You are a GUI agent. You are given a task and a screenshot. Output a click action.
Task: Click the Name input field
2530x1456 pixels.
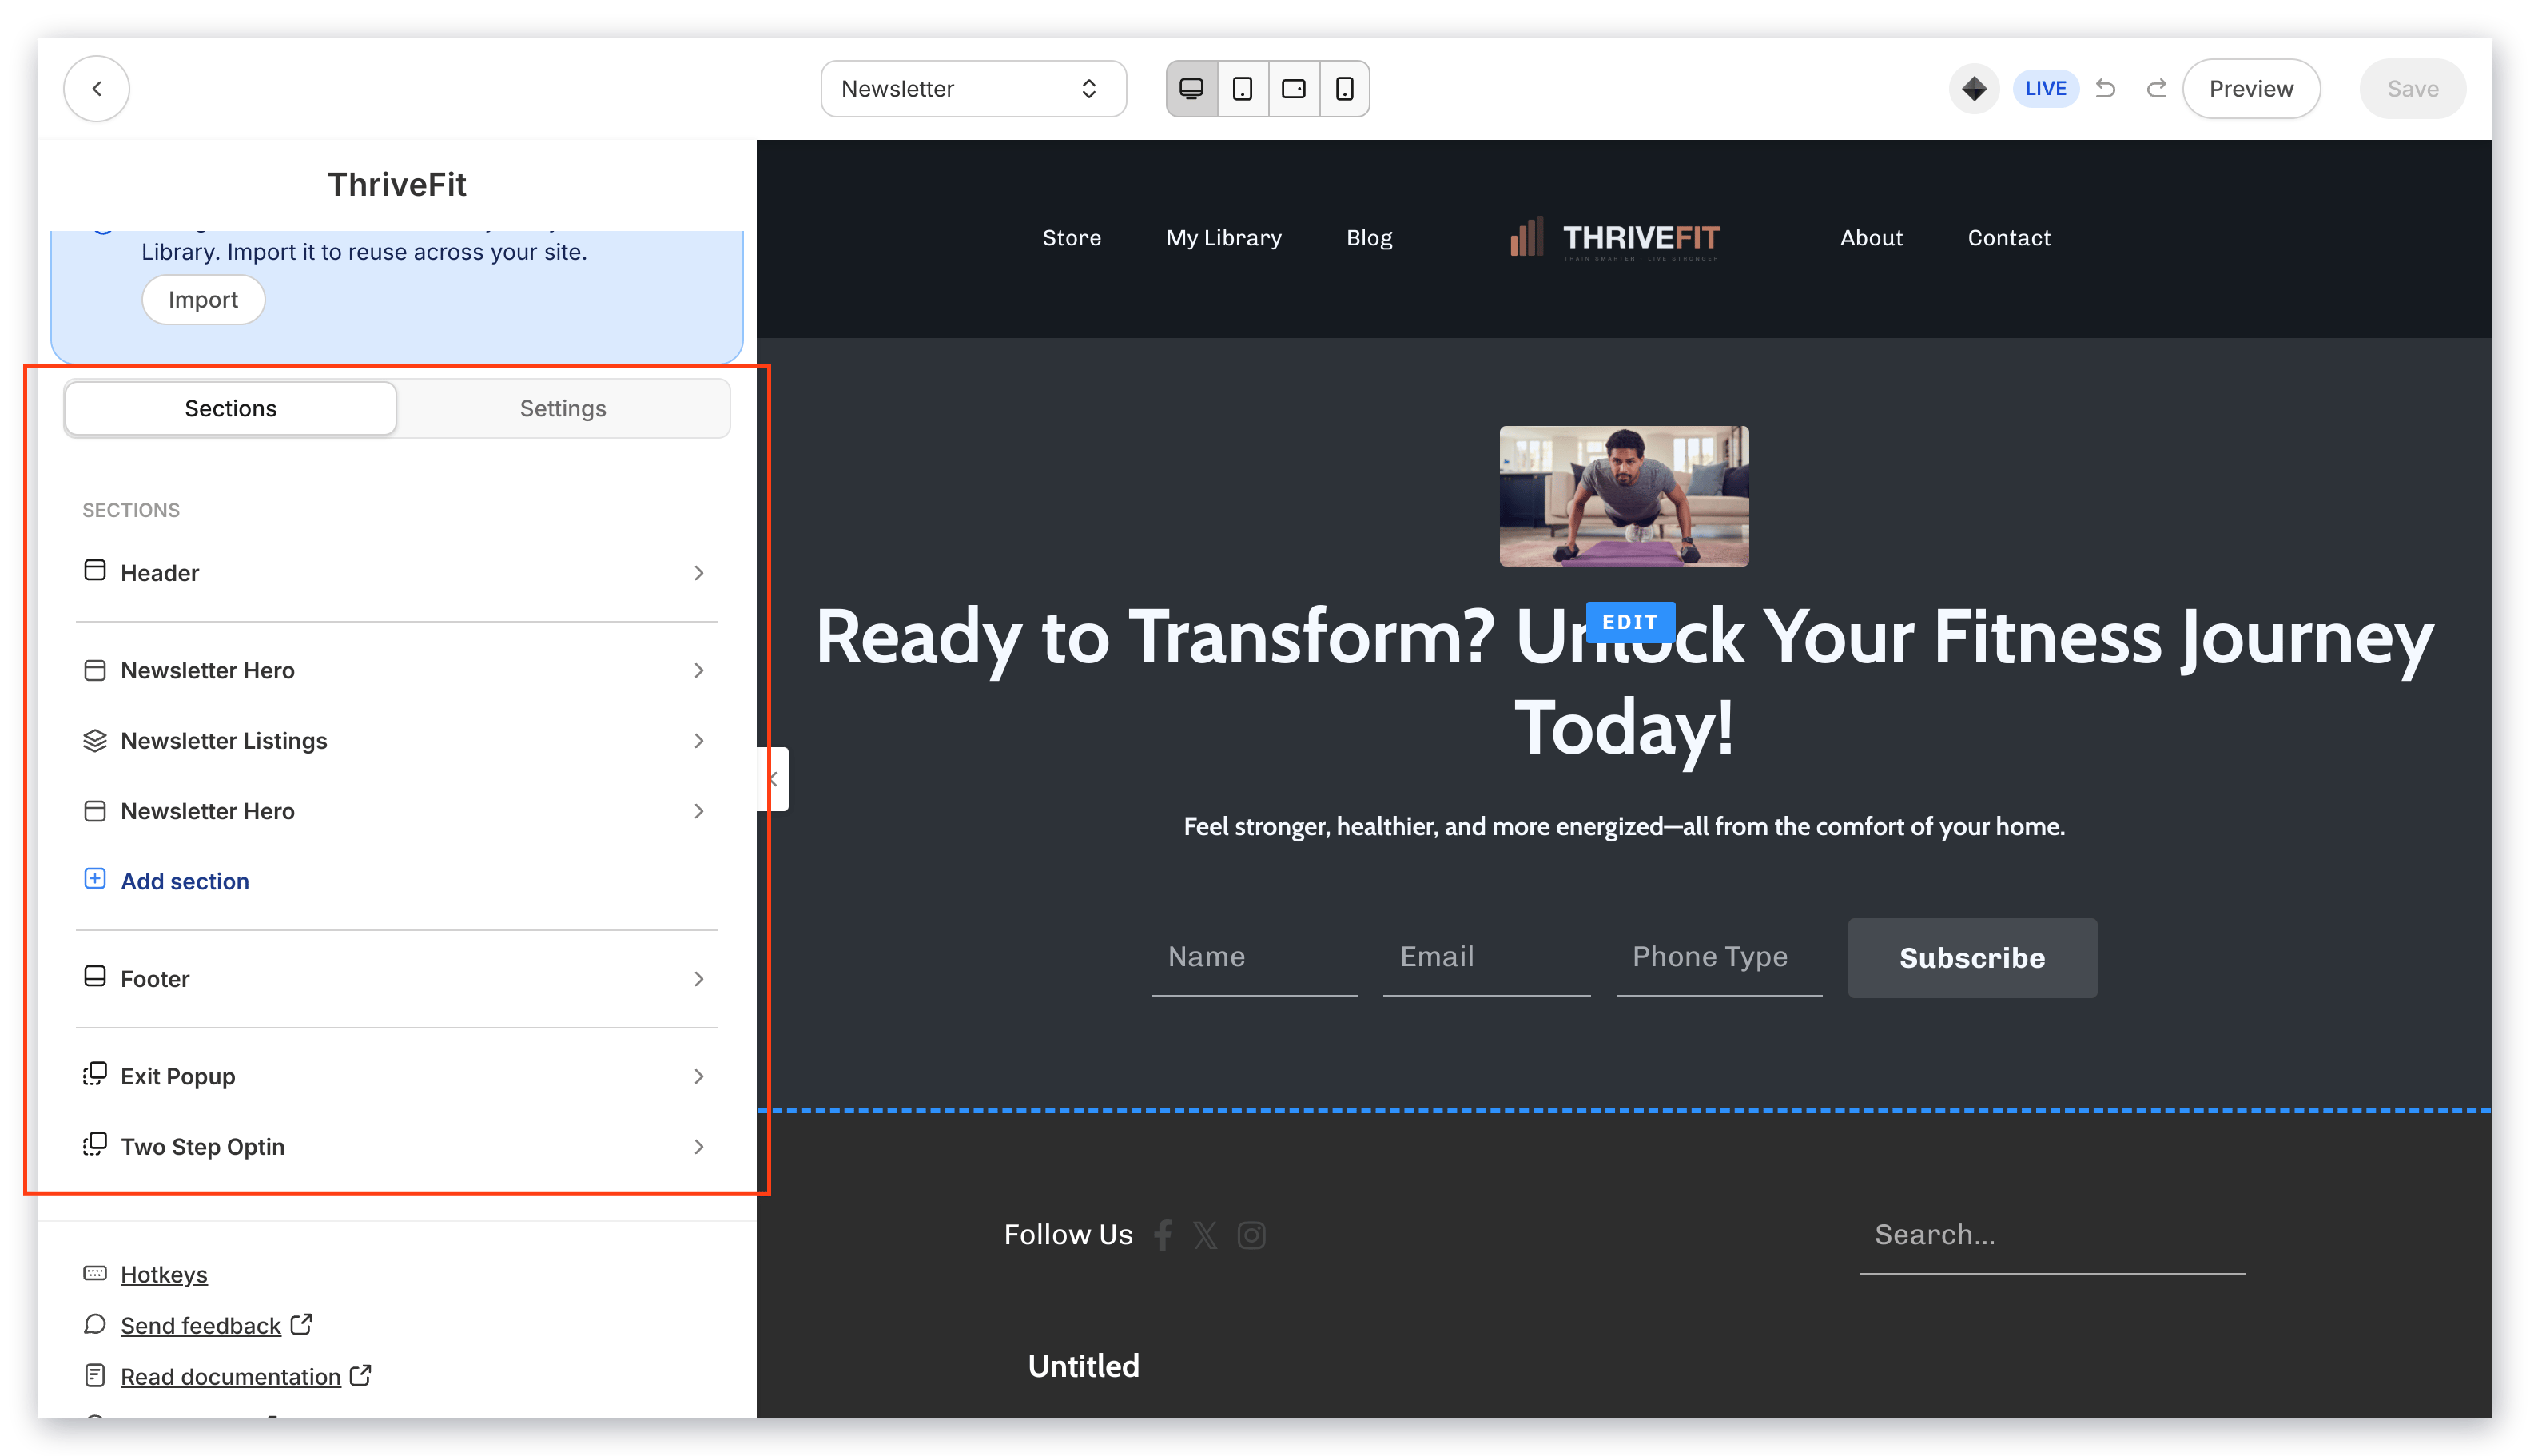tap(1253, 957)
